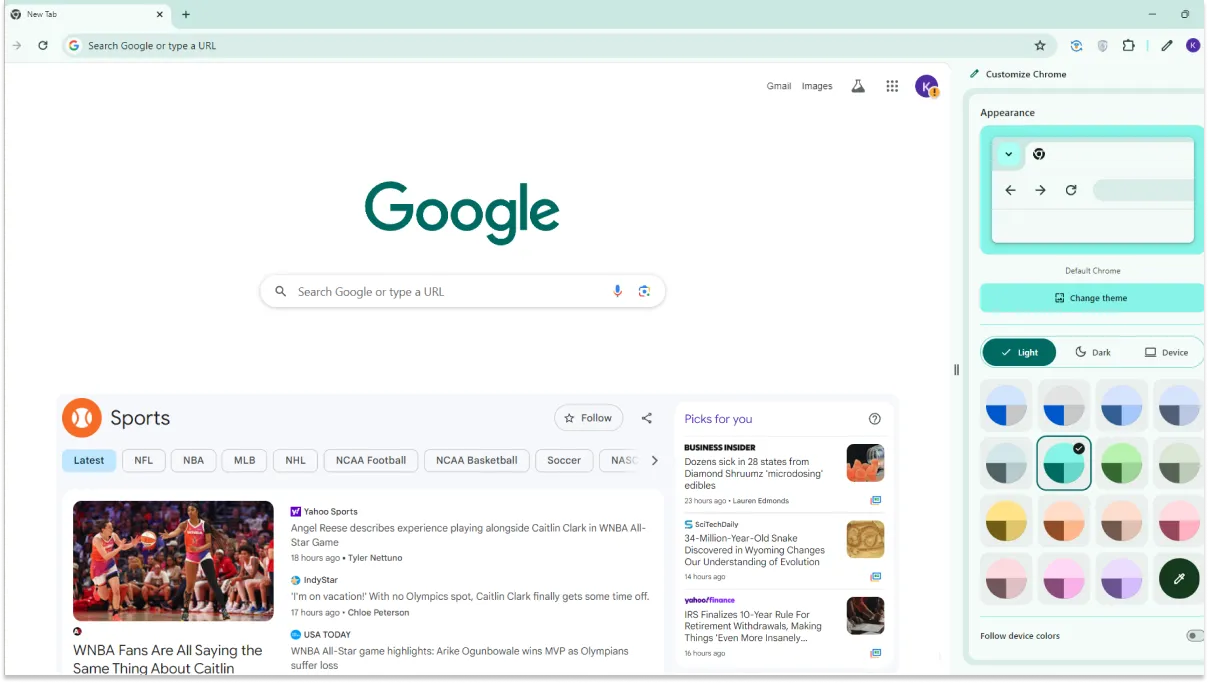
Task: Search by image with Google Lens icon
Action: [644, 291]
